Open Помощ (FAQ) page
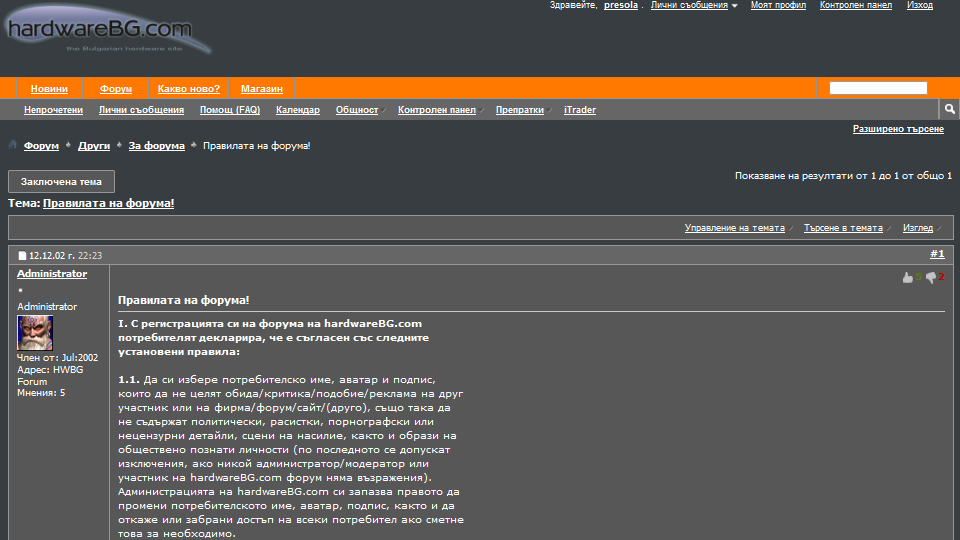This screenshot has height=540, width=960. click(230, 110)
